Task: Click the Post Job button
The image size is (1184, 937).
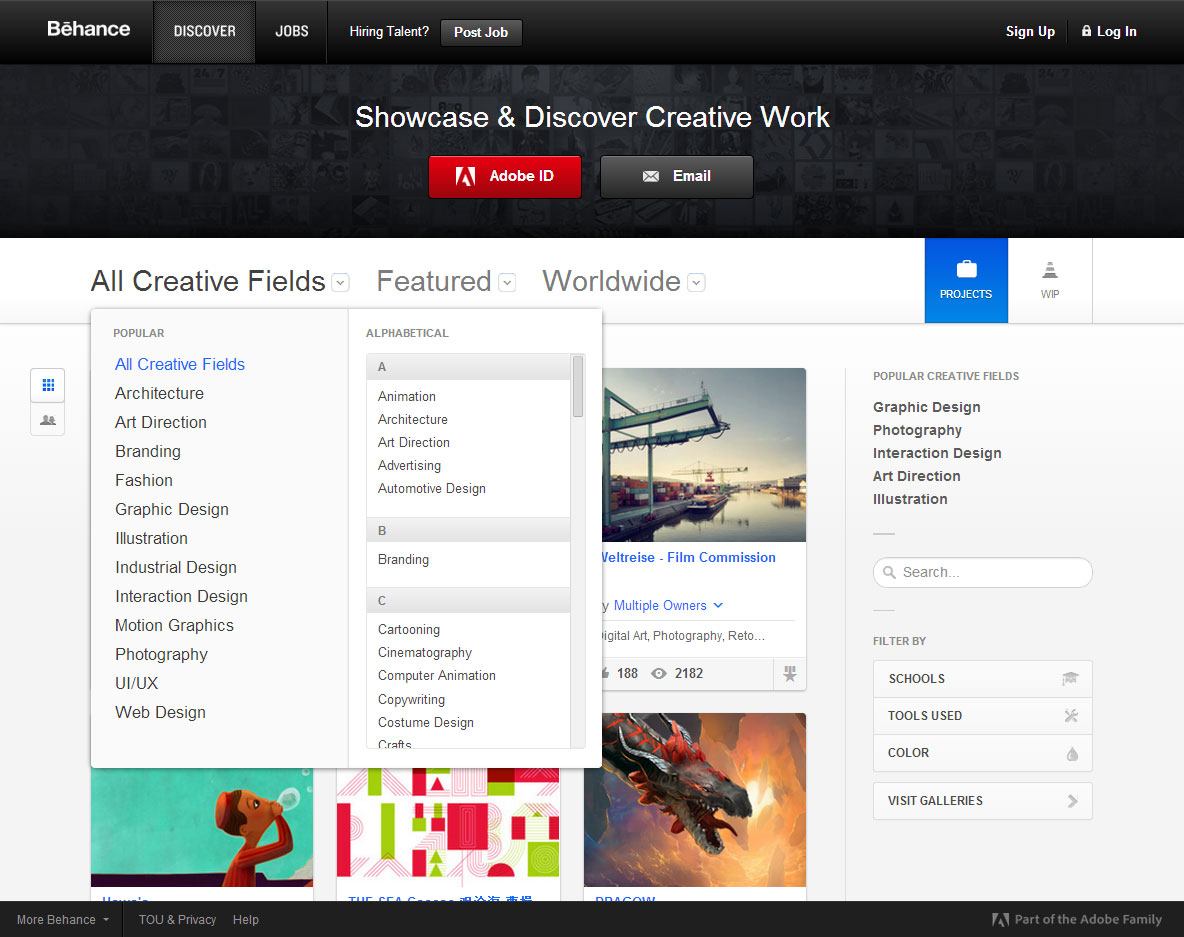Action: (x=481, y=32)
